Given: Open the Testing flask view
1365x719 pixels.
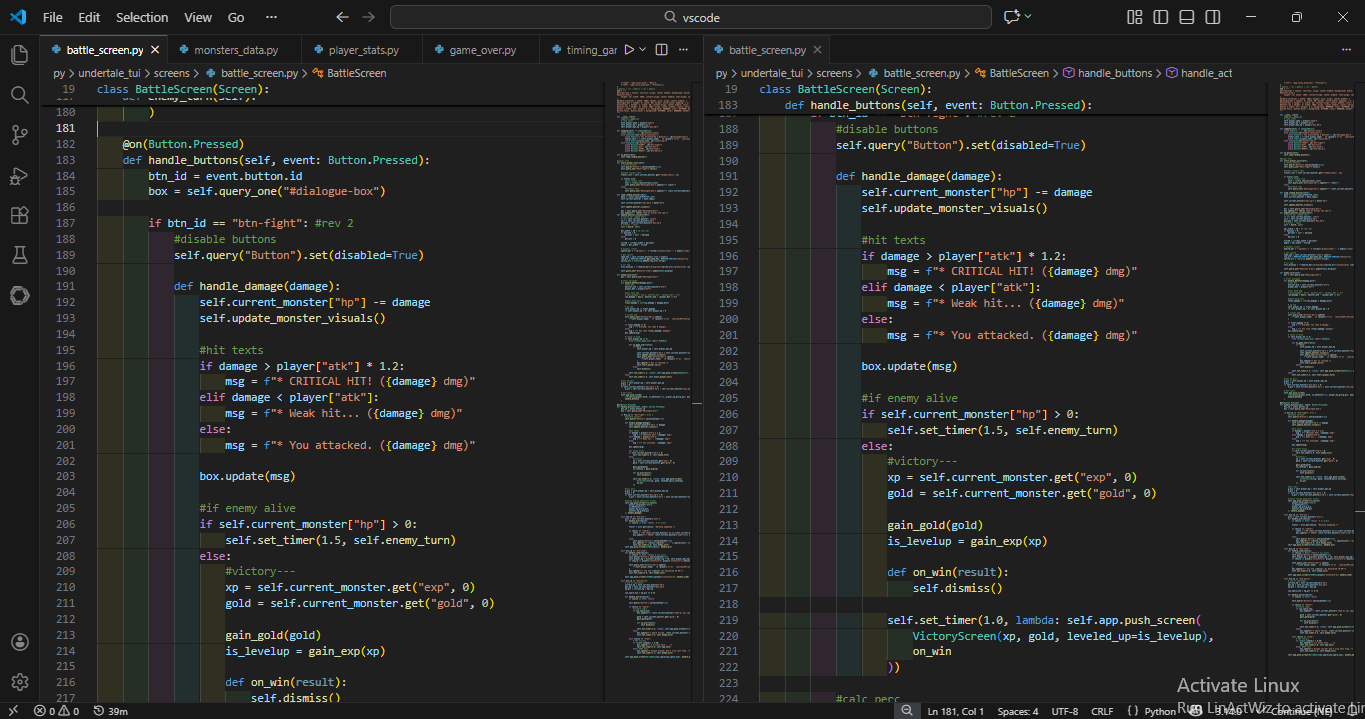Looking at the screenshot, I should (19, 255).
